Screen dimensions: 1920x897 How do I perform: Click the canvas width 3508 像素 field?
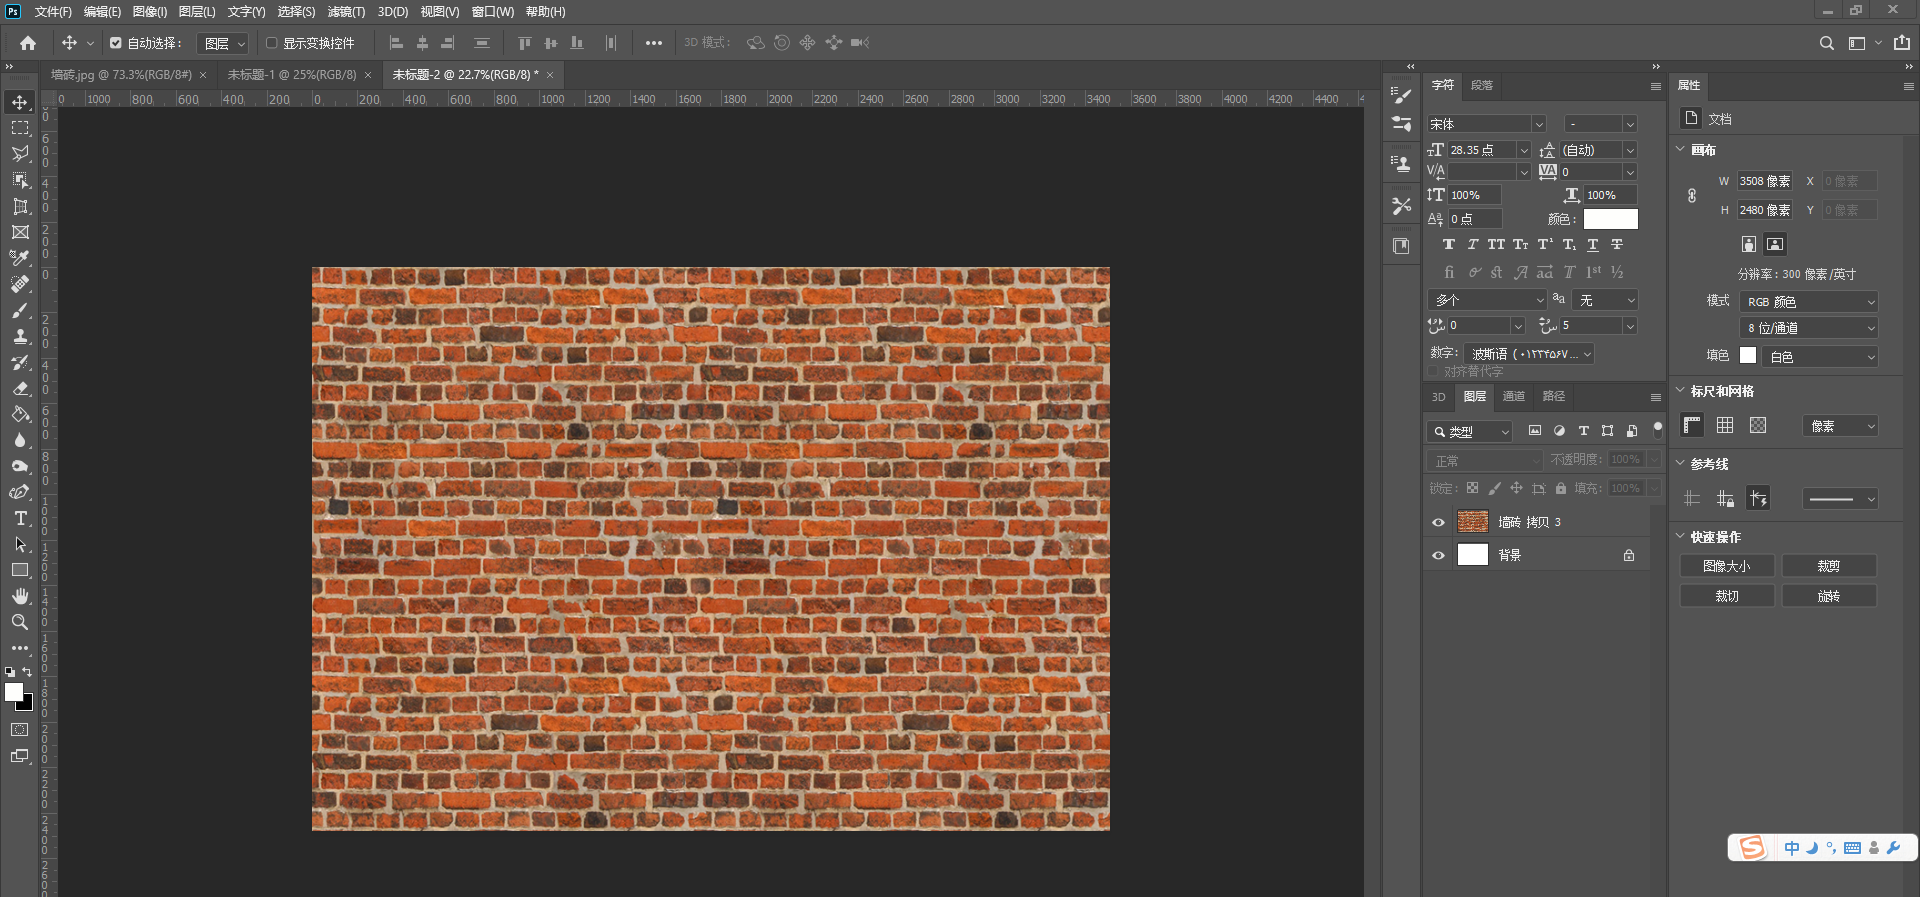1765,181
